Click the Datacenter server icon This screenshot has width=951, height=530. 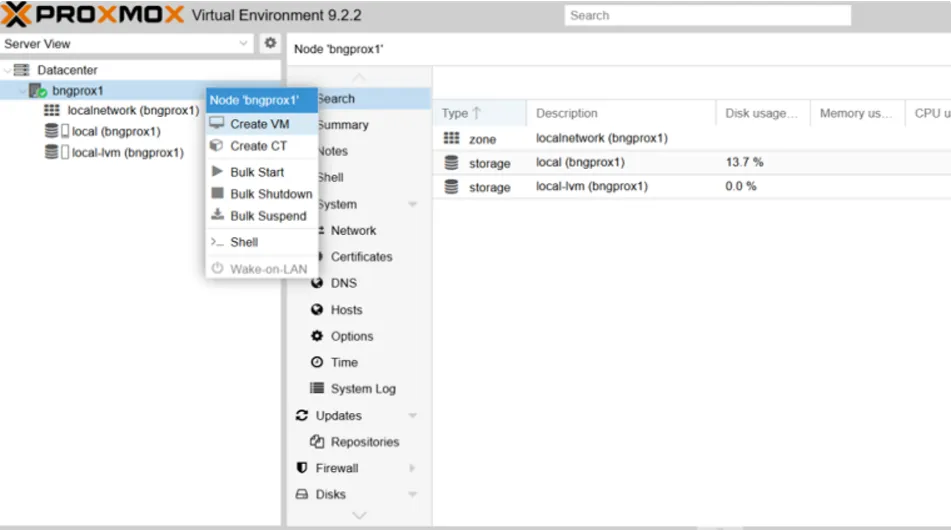(x=22, y=70)
